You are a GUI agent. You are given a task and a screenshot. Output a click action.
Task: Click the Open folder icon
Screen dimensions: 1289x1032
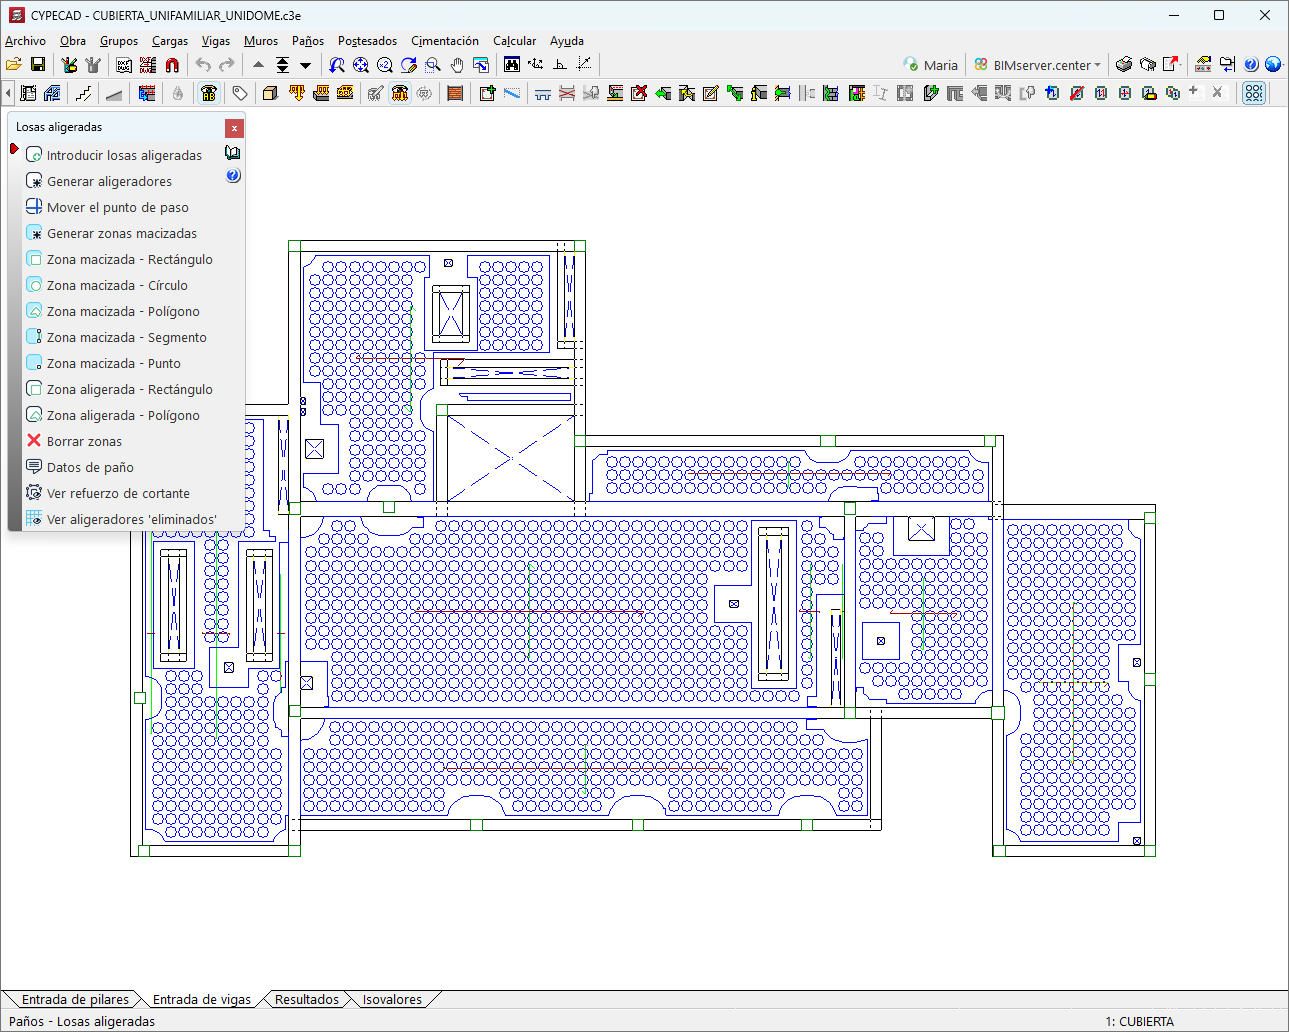tap(14, 65)
